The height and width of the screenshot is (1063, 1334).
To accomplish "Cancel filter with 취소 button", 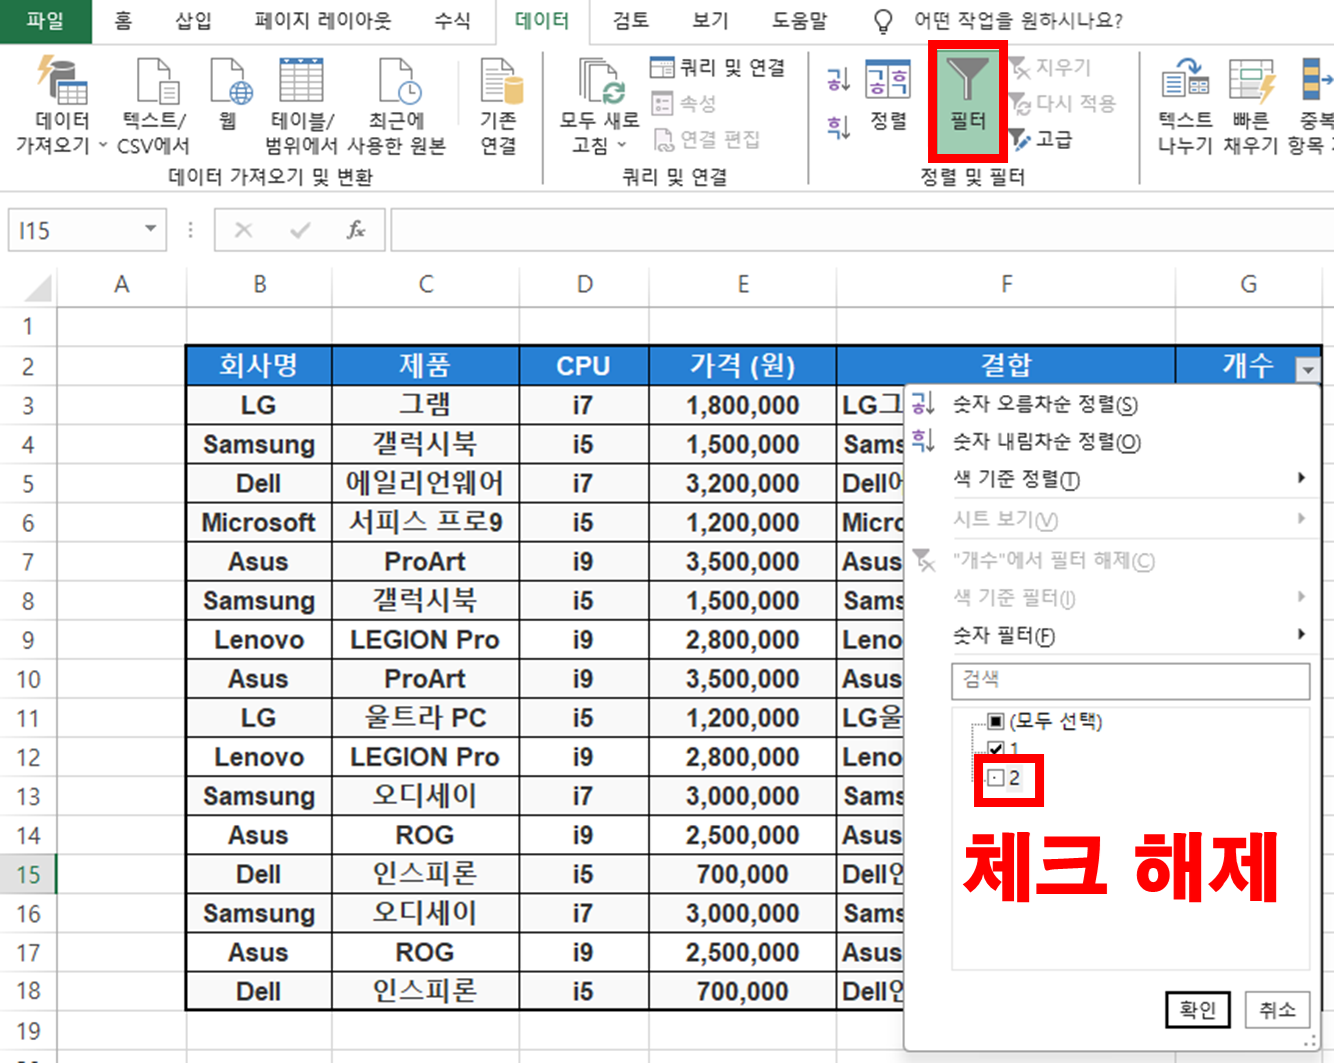I will click(1277, 1010).
